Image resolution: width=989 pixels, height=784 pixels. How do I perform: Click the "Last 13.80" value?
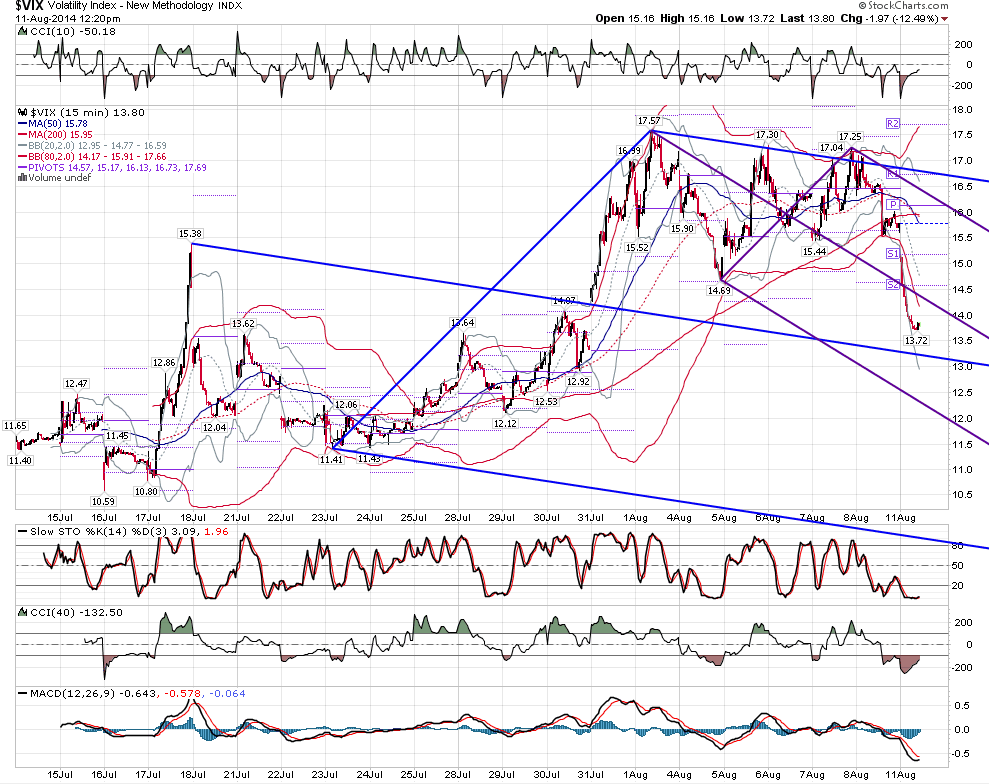(807, 18)
